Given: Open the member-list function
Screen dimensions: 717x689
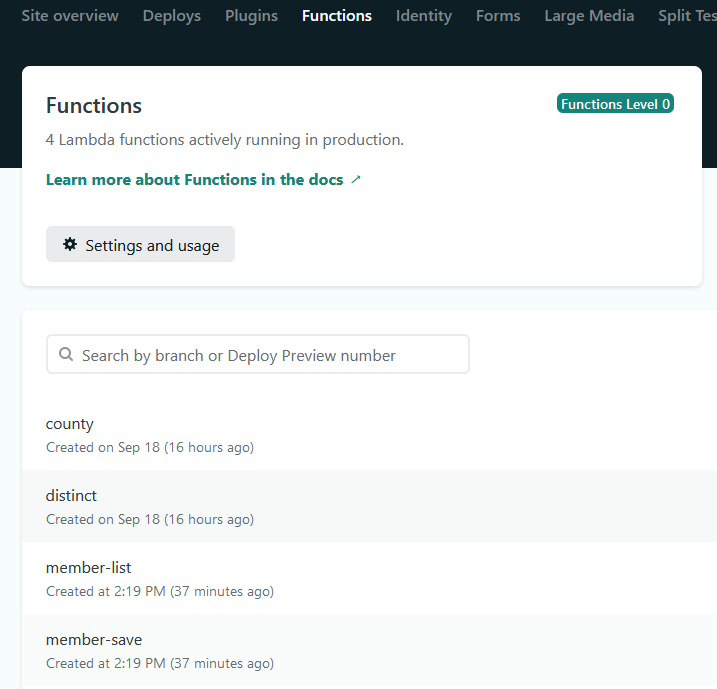Looking at the screenshot, I should pos(89,568).
